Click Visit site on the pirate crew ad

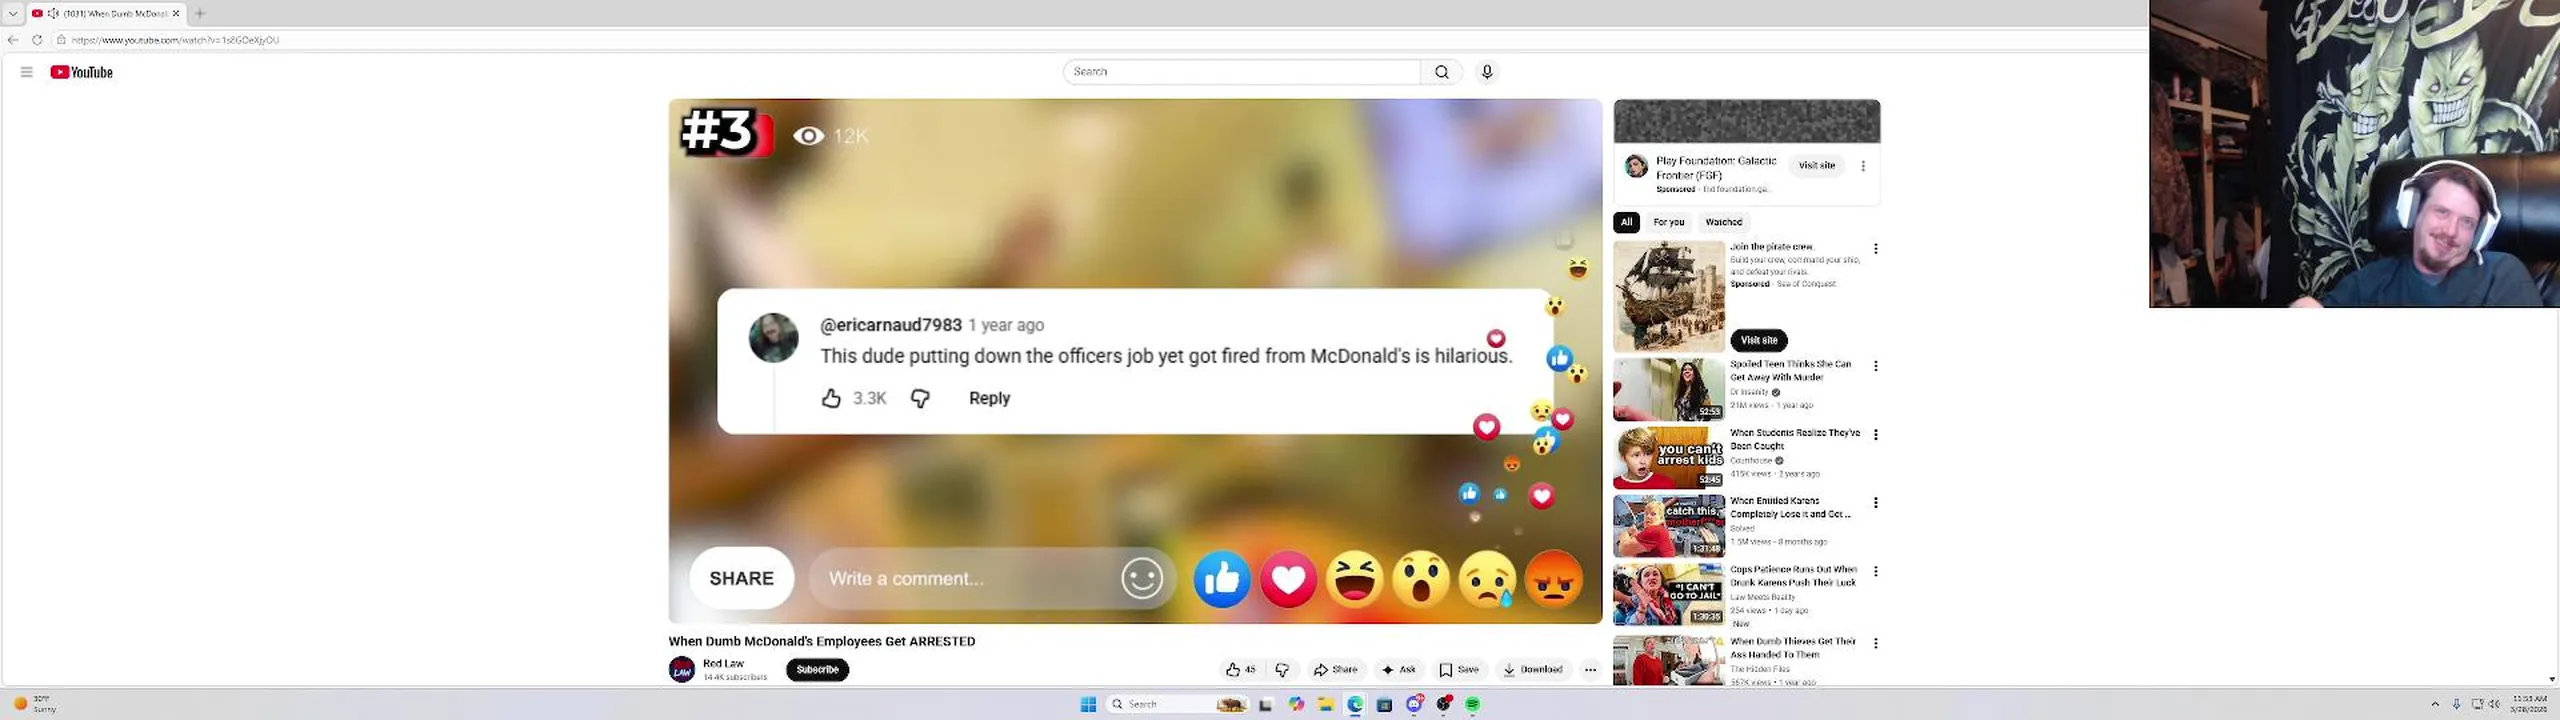(x=1759, y=340)
